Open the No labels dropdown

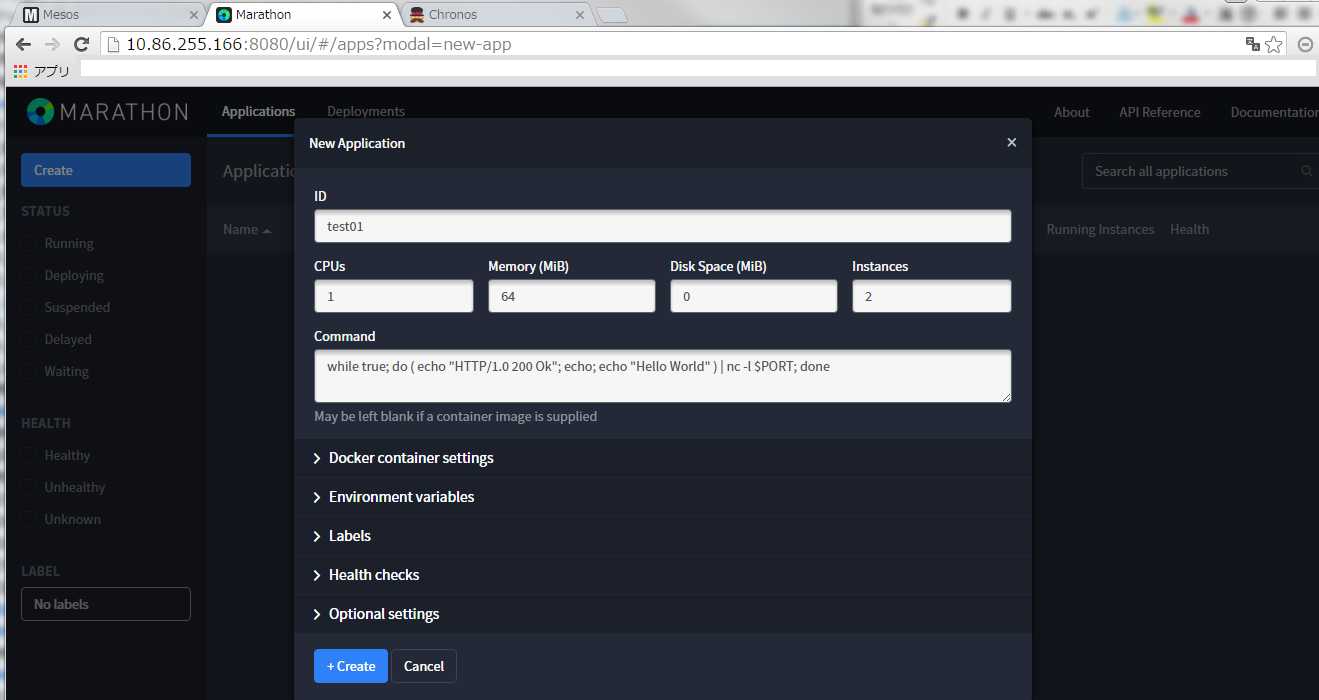coord(106,604)
